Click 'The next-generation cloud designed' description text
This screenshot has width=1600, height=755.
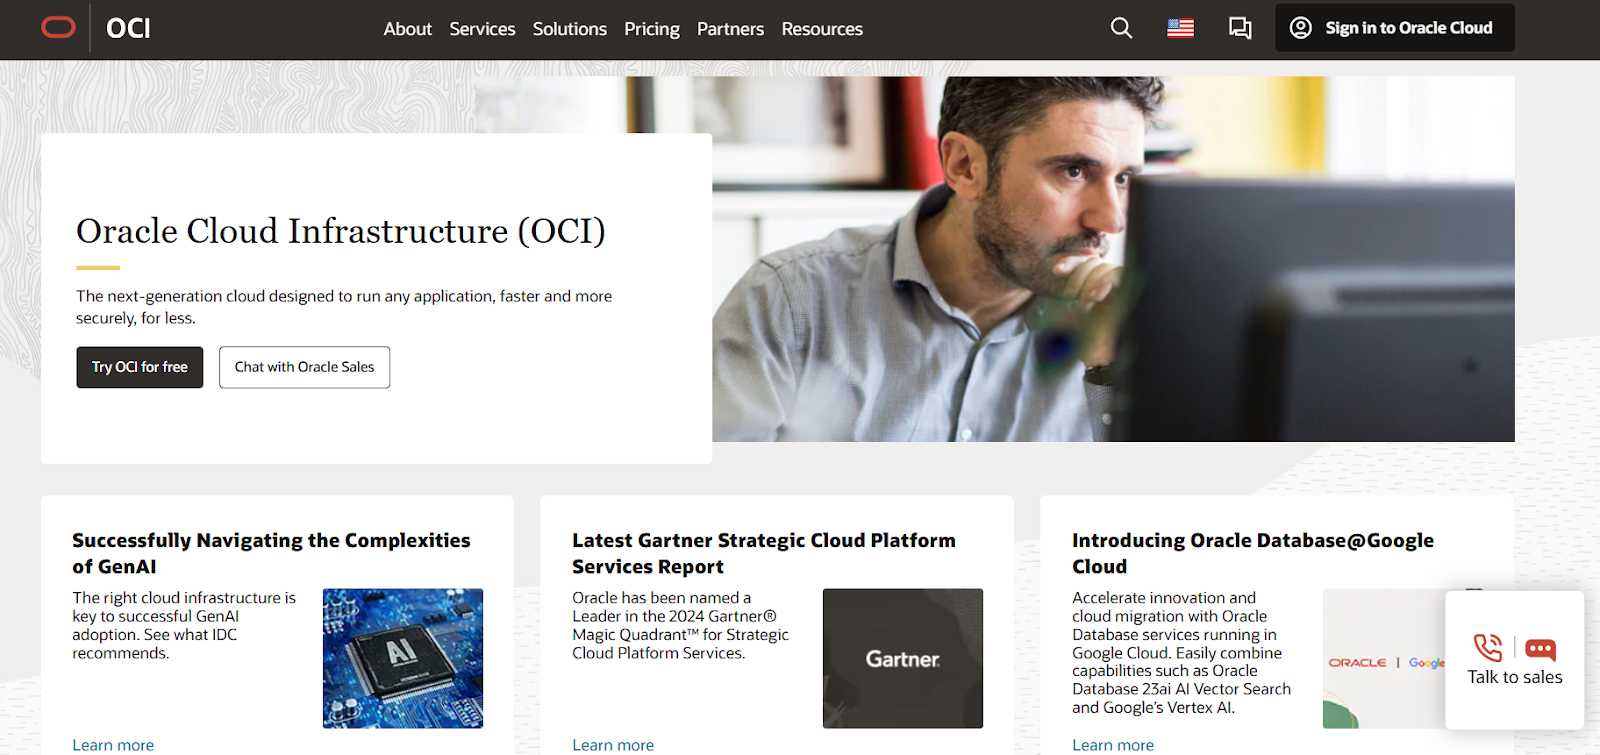[x=344, y=307]
